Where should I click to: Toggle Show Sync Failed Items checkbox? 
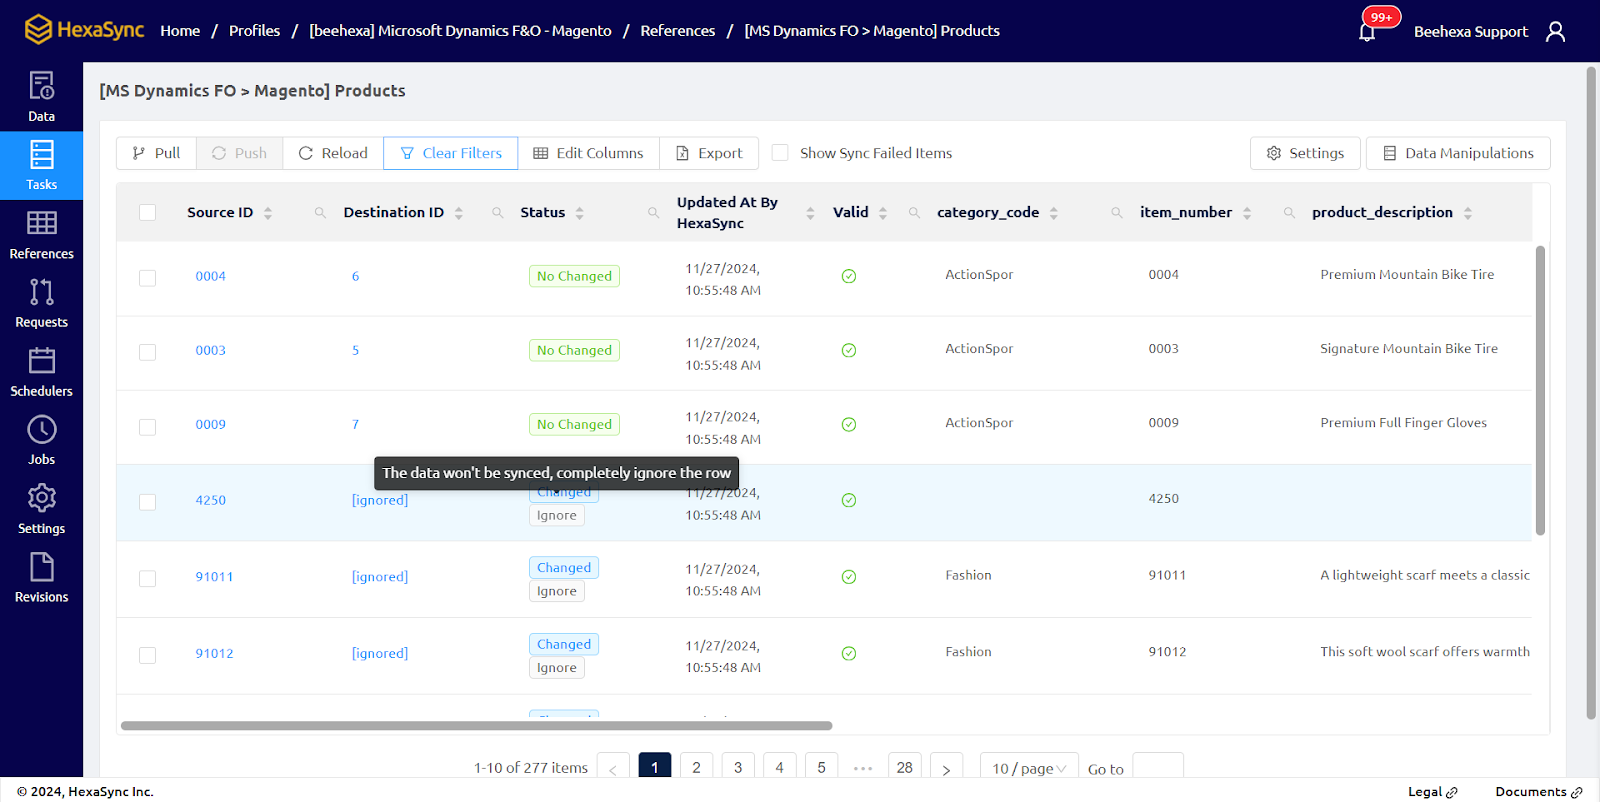[780, 153]
